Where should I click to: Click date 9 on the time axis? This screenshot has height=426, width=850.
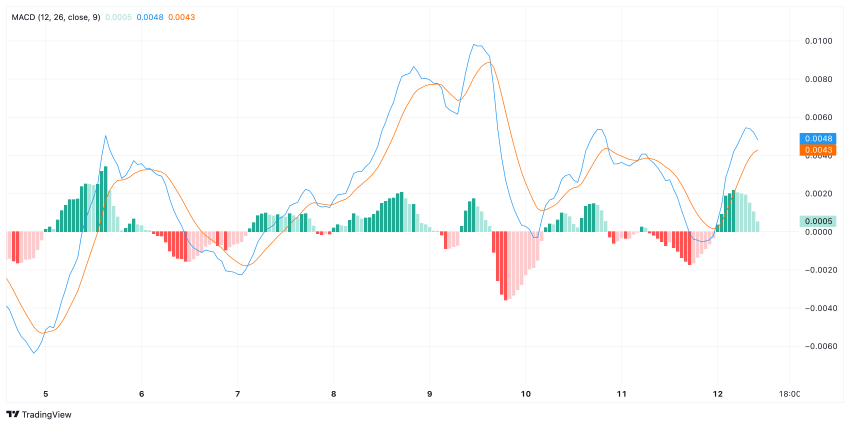(x=429, y=395)
